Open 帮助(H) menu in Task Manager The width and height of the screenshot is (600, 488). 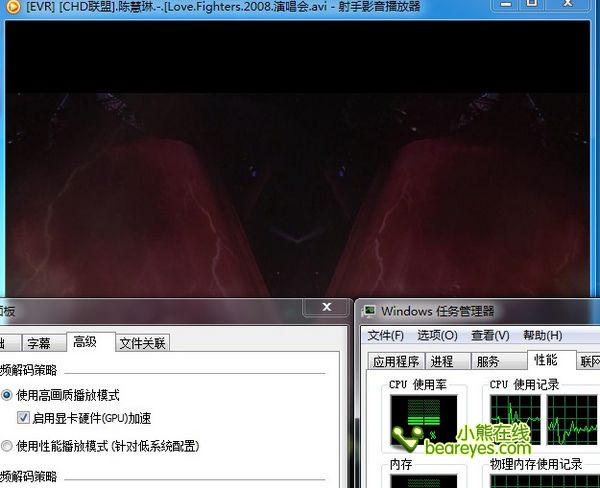click(543, 336)
